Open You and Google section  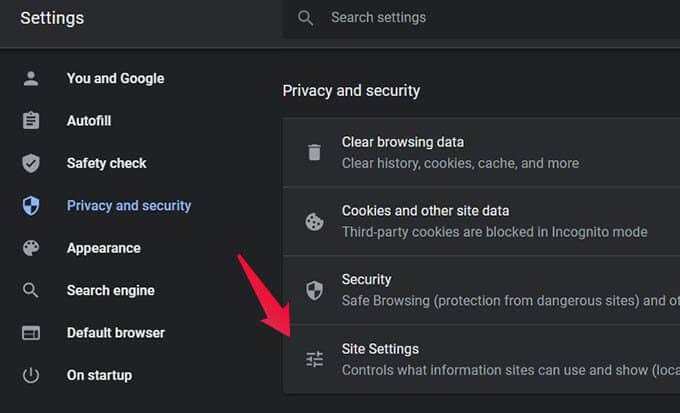pyautogui.click(x=115, y=79)
